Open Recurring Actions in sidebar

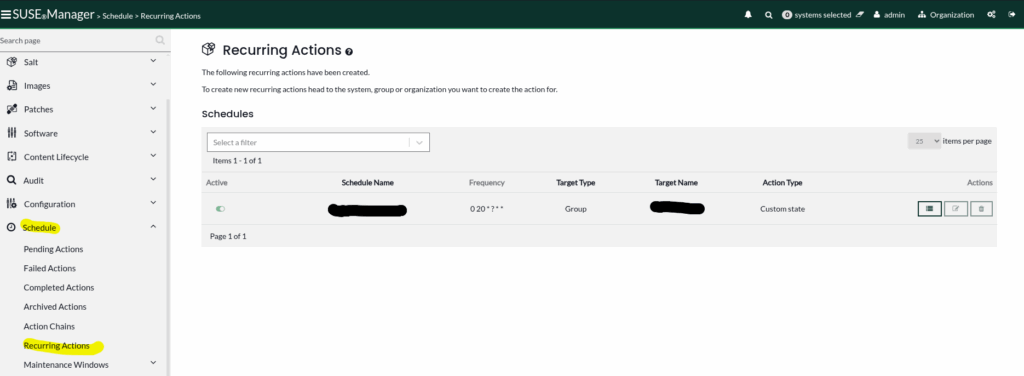click(x=57, y=345)
